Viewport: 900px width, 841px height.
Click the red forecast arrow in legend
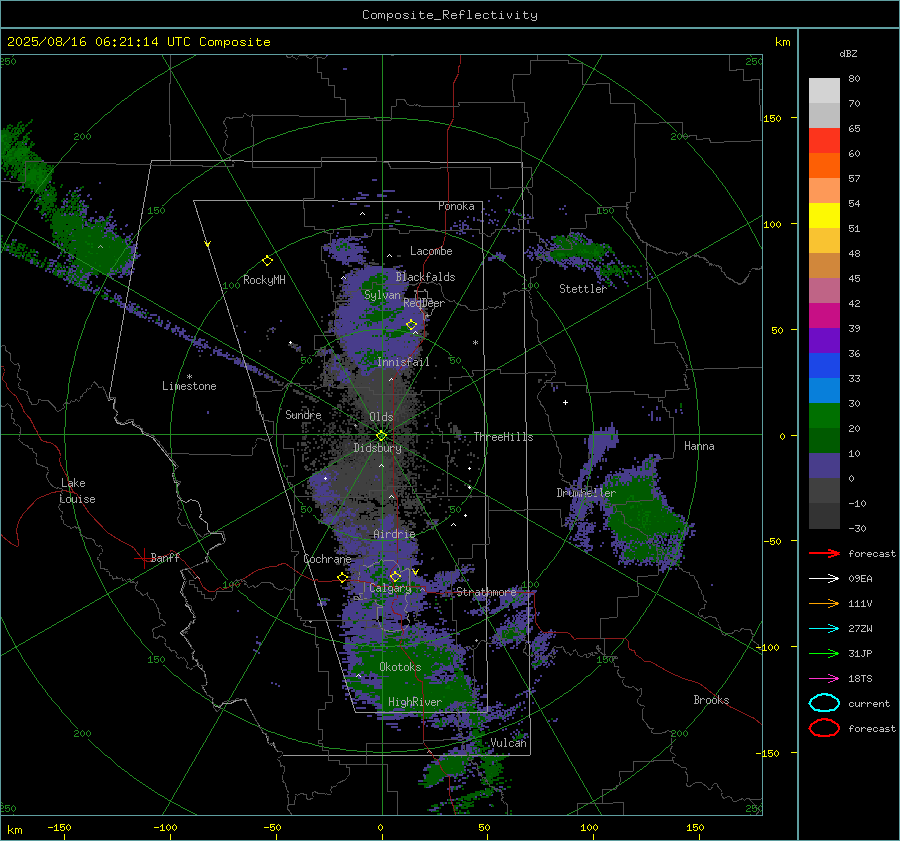[824, 553]
